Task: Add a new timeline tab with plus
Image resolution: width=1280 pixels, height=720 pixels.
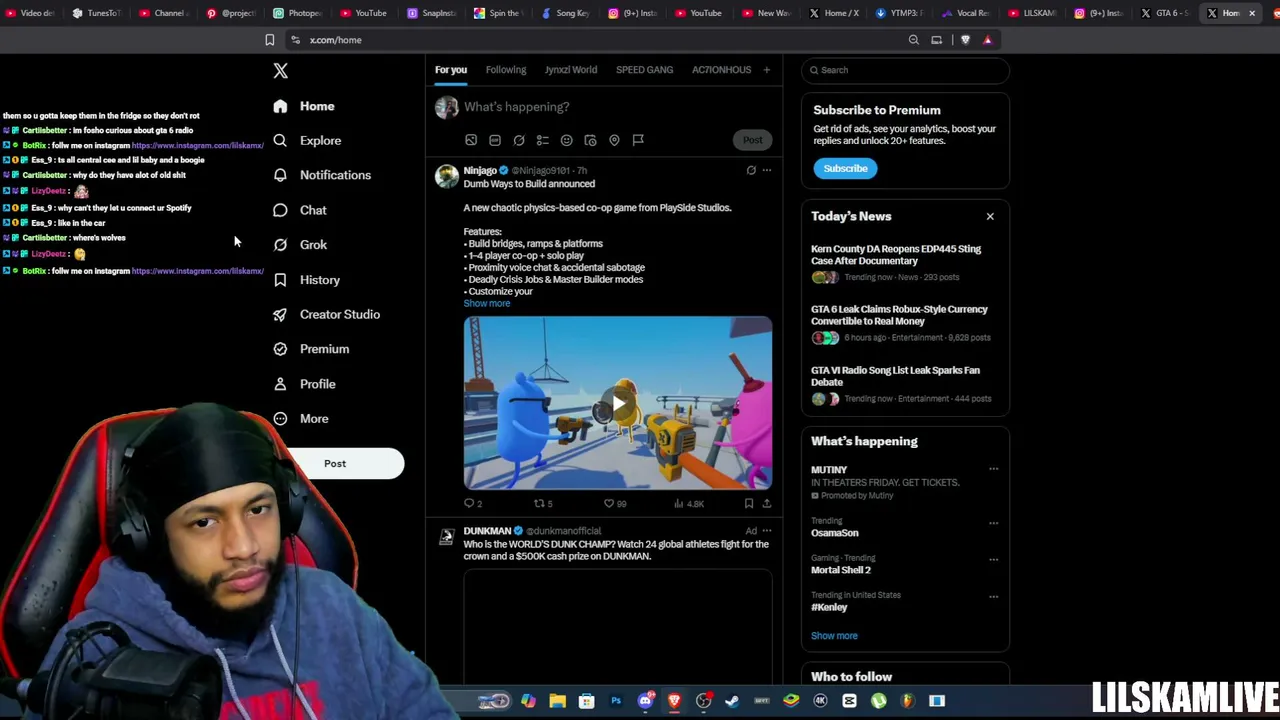Action: click(x=767, y=70)
